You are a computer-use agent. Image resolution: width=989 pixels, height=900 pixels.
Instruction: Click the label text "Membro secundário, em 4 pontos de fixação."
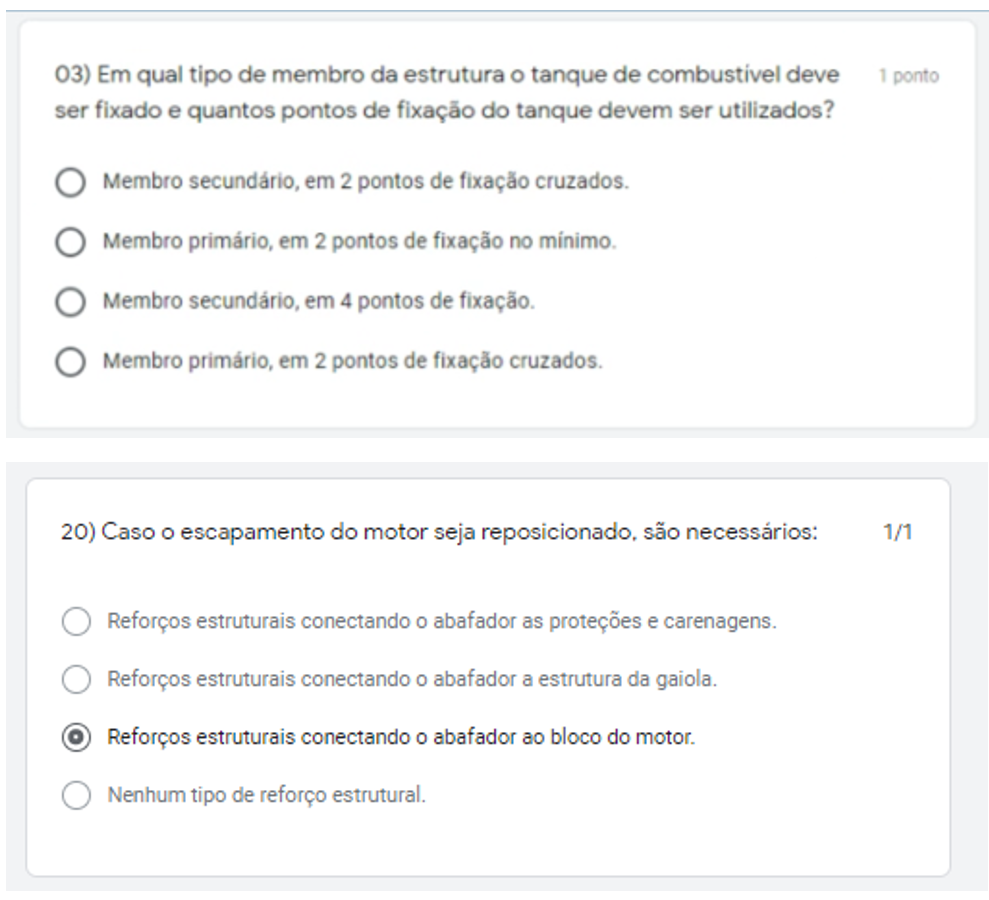click(319, 302)
